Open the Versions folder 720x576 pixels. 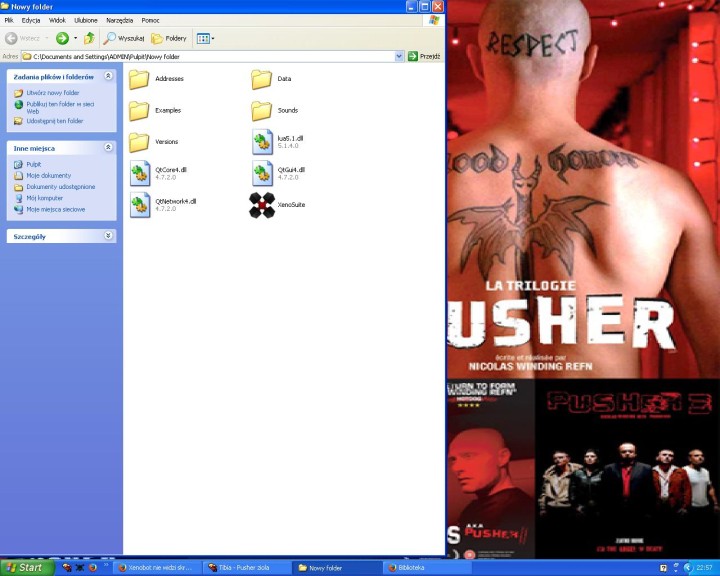pos(154,142)
